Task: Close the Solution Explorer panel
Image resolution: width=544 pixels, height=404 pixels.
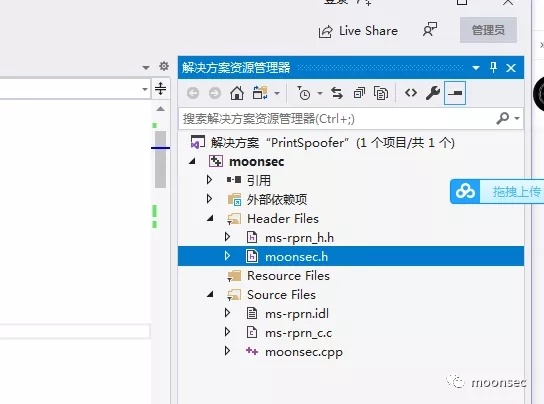Action: pyautogui.click(x=511, y=68)
